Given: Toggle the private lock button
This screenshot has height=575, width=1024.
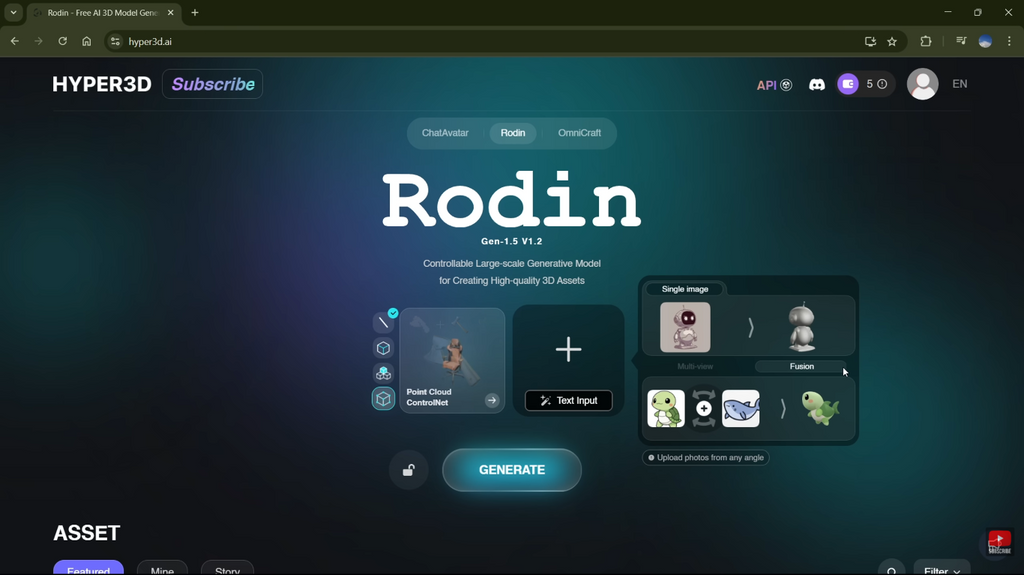Looking at the screenshot, I should [409, 470].
